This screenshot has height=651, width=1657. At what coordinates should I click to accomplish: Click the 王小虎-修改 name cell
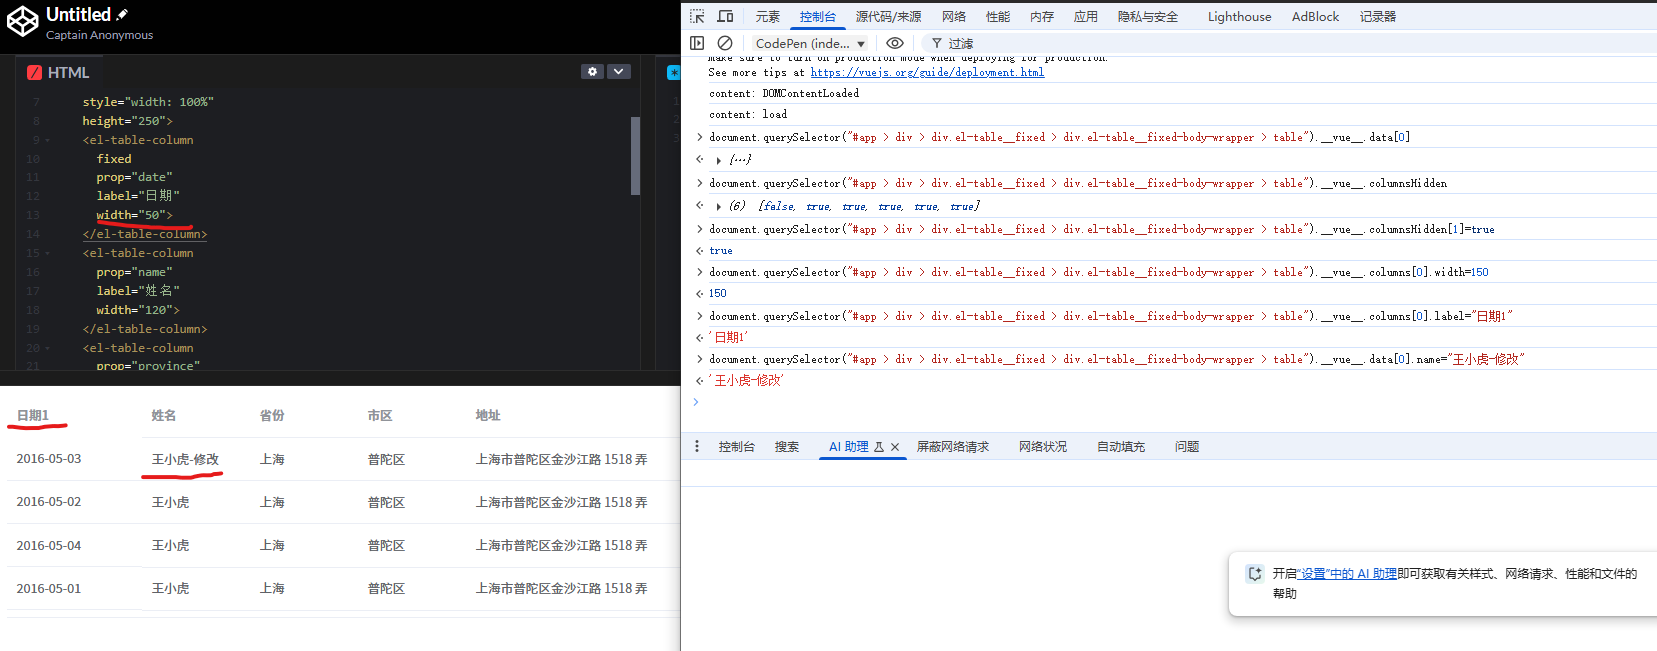tap(185, 459)
